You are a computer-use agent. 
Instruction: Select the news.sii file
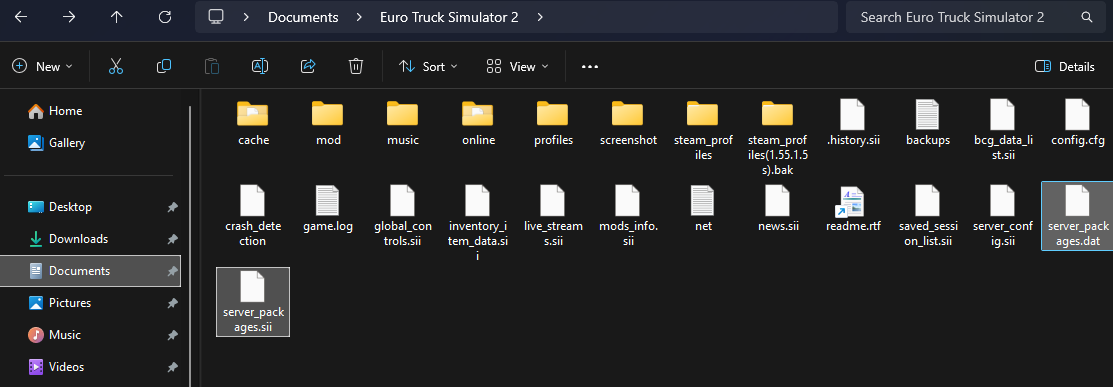click(x=777, y=208)
